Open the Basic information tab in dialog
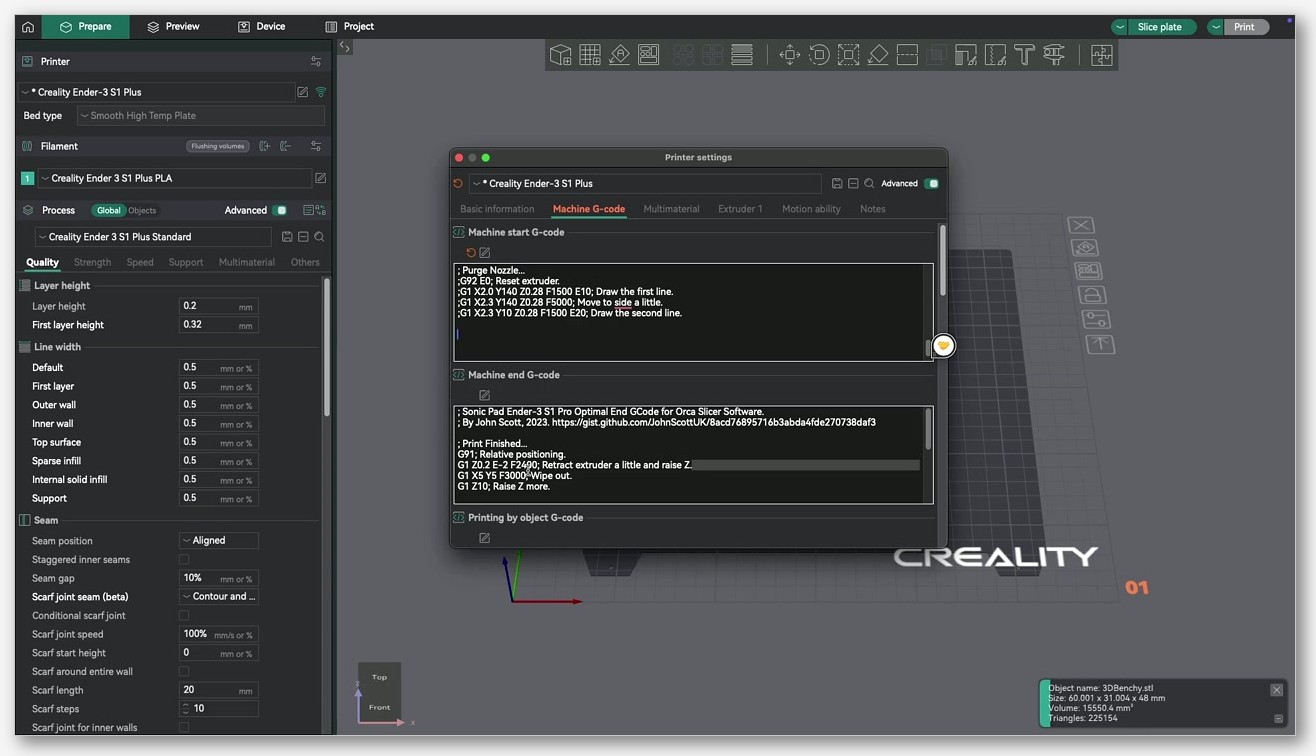The width and height of the screenshot is (1316, 756). pos(497,209)
